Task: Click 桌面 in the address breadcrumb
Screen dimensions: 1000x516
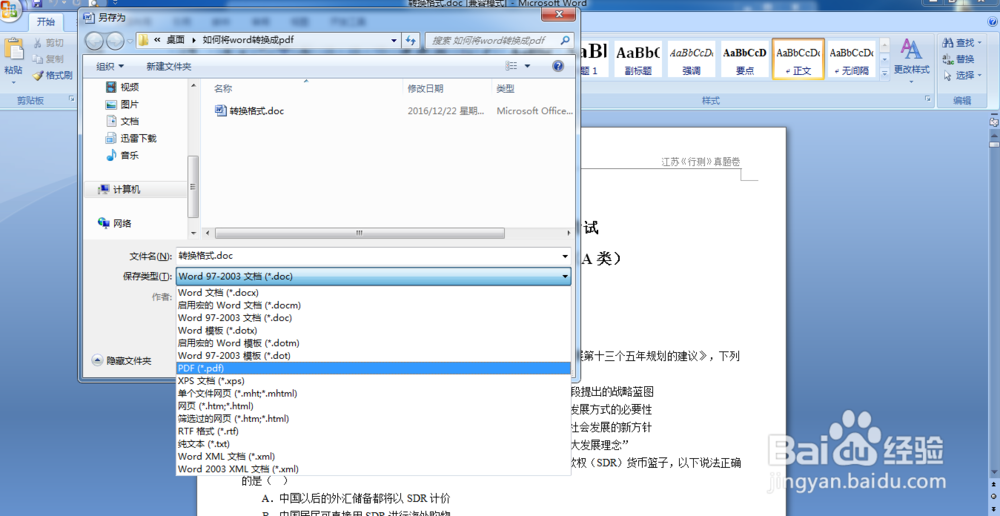Action: click(175, 40)
